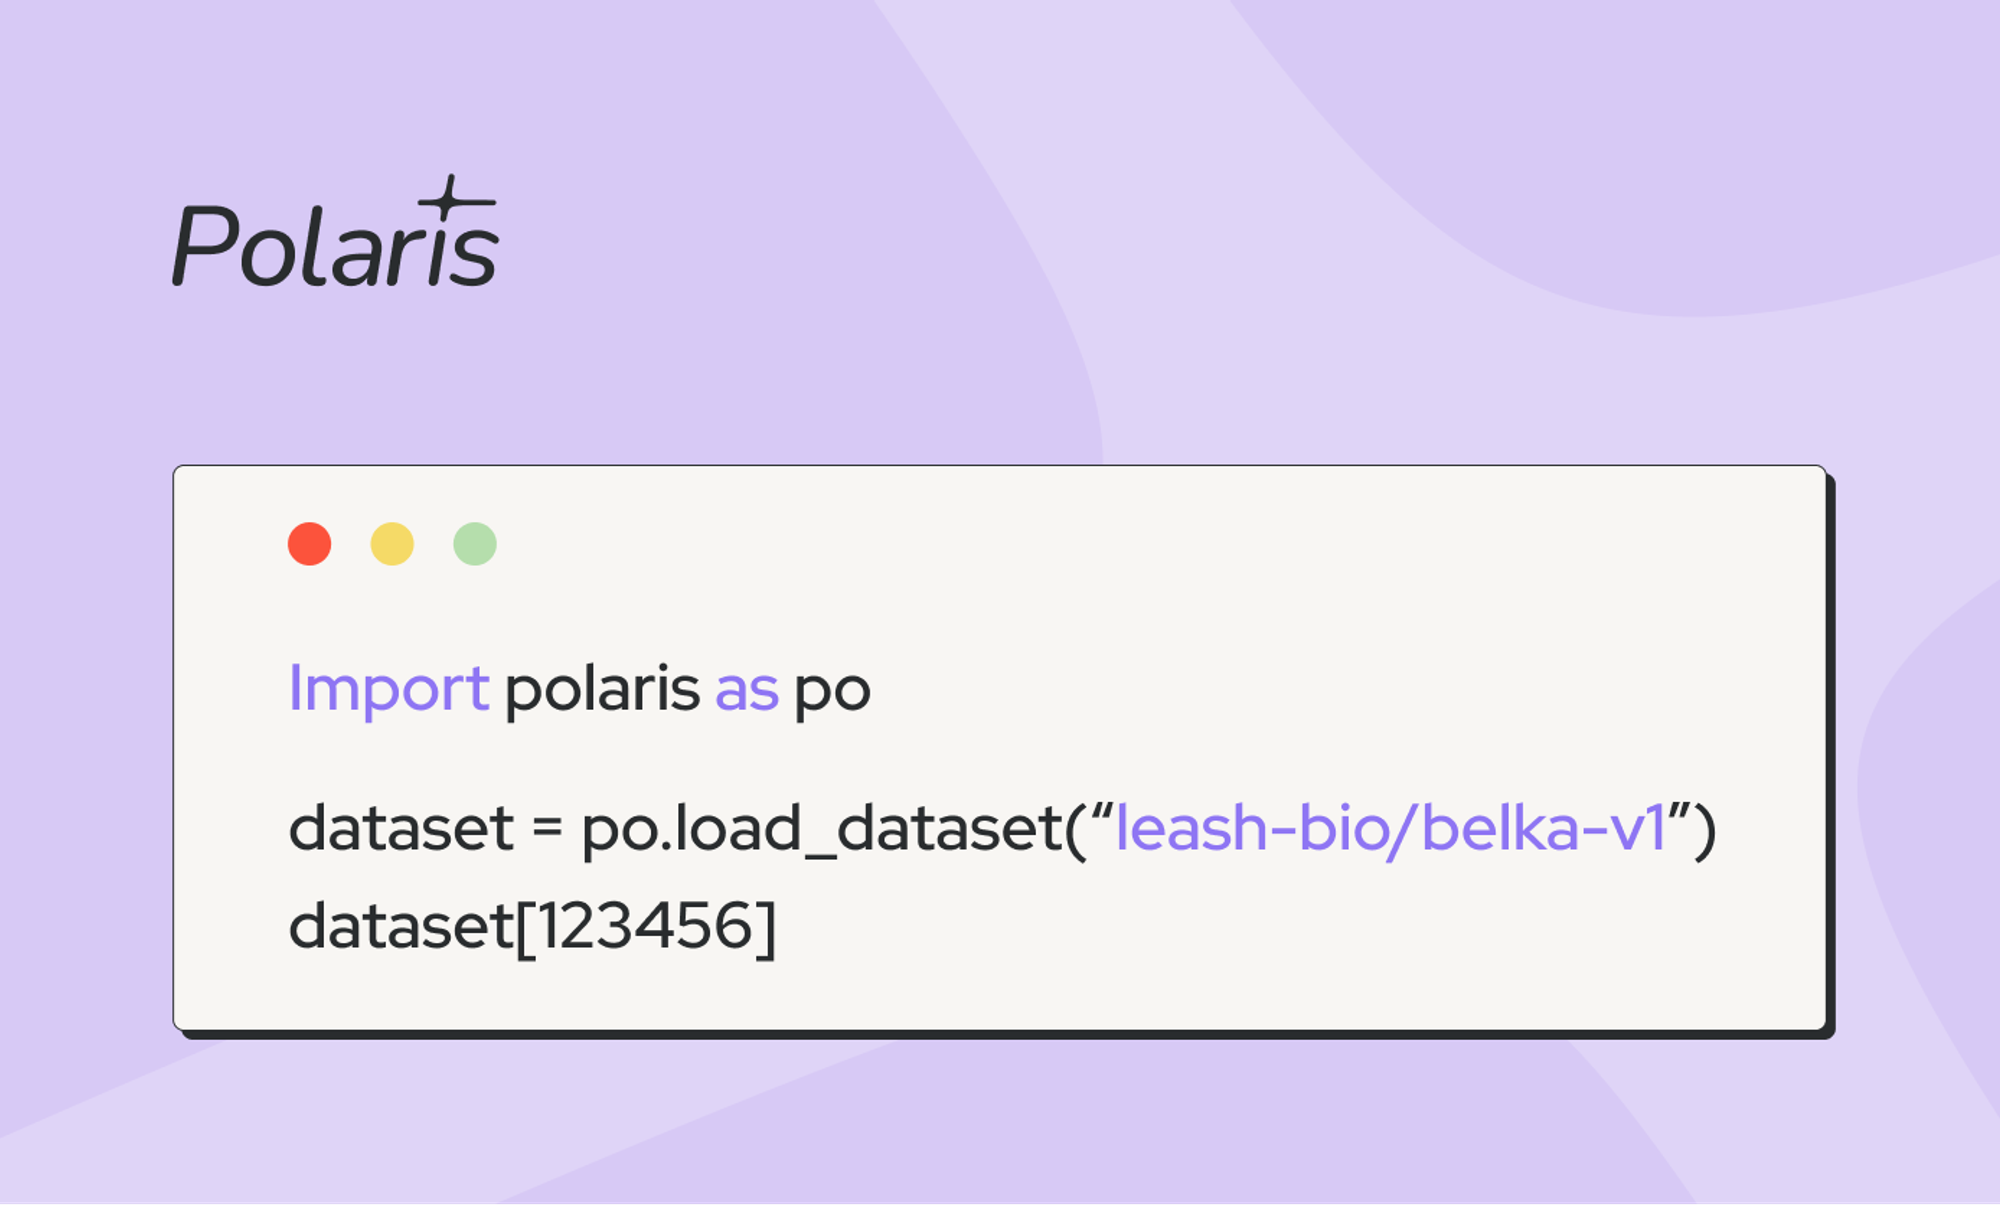Click the word polaris in import line
This screenshot has height=1205, width=2000.
601,689
